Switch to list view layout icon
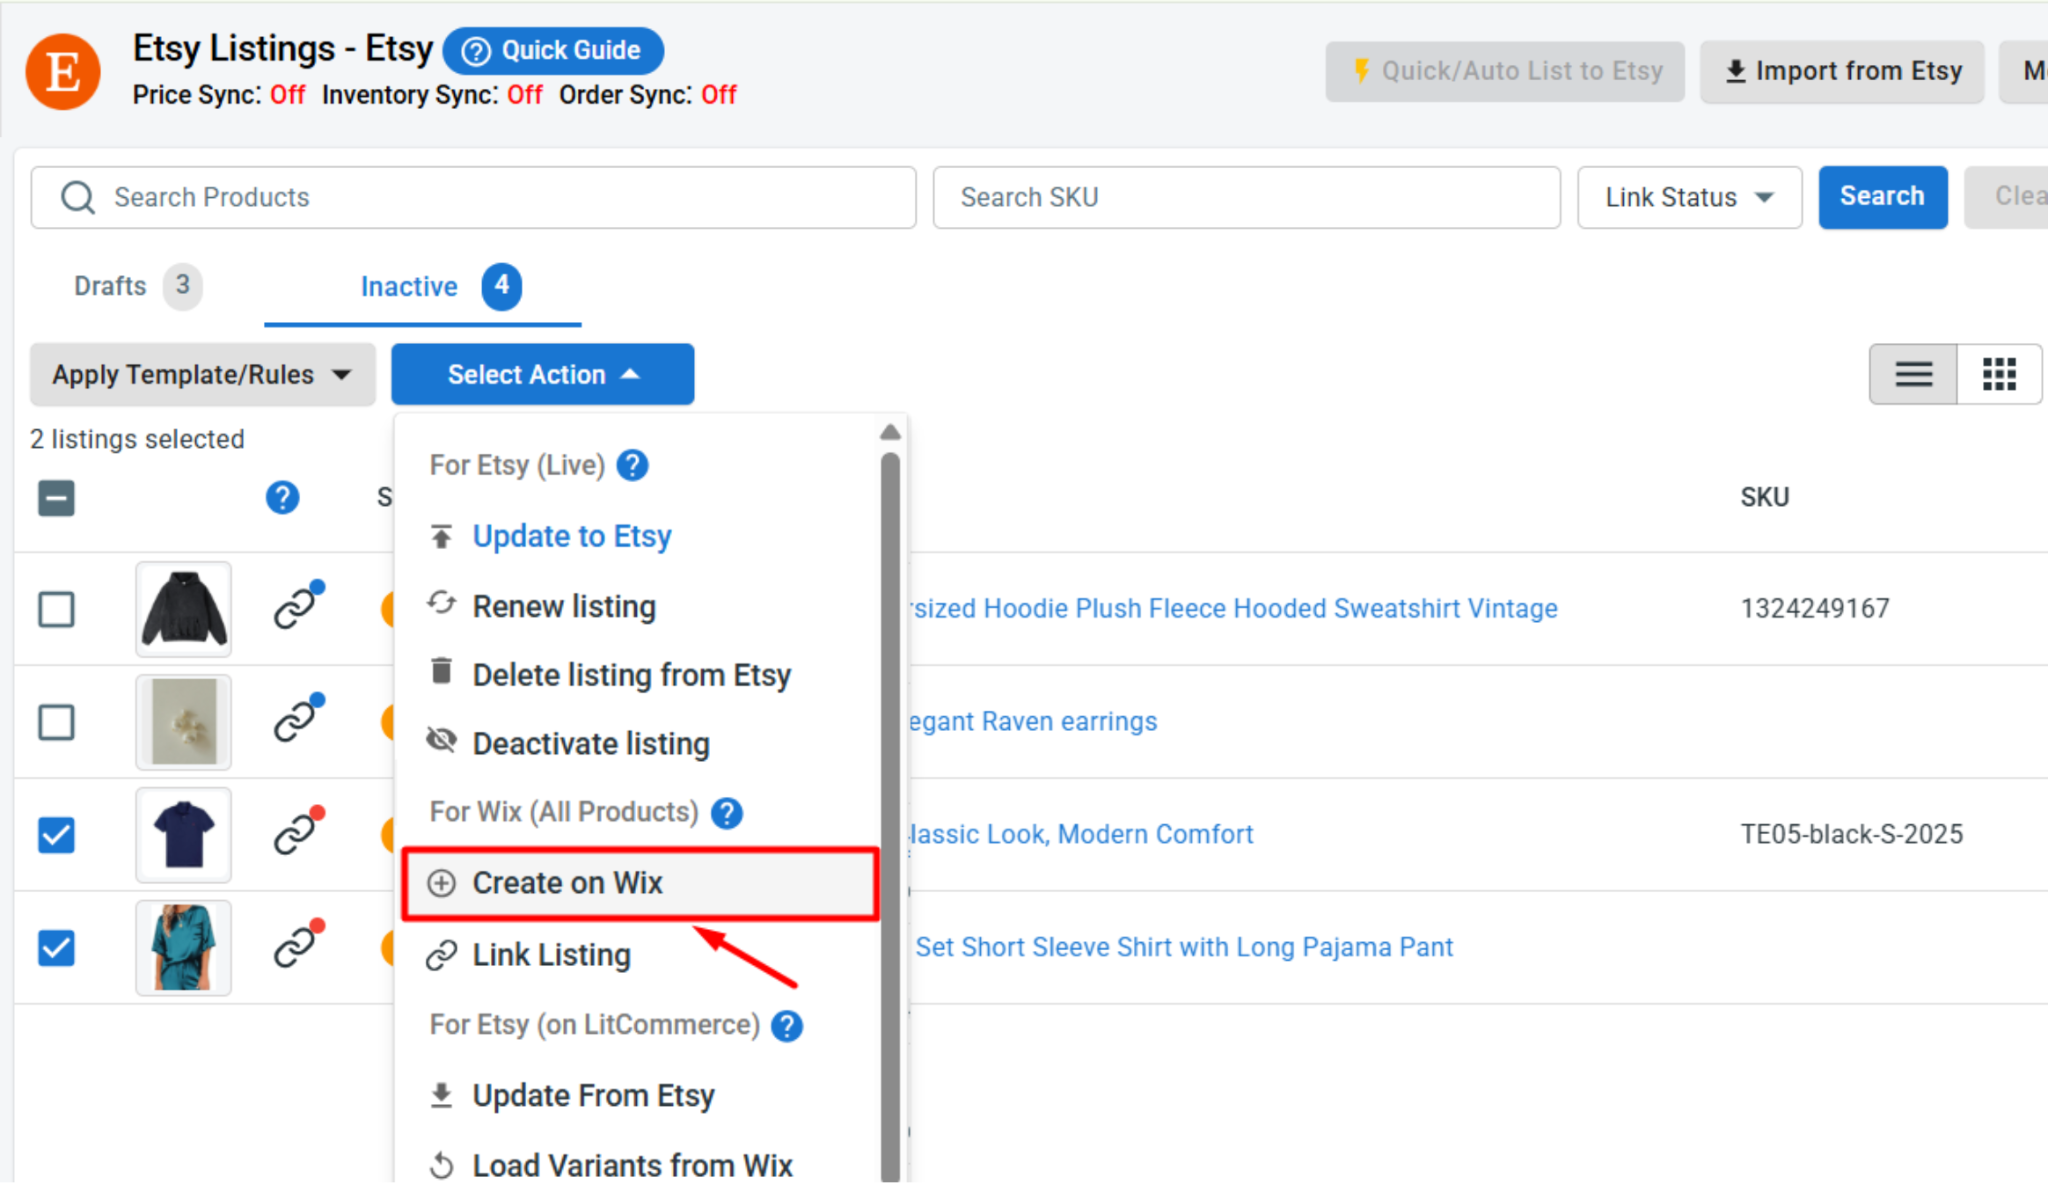This screenshot has width=2048, height=1184. pos(1914,374)
